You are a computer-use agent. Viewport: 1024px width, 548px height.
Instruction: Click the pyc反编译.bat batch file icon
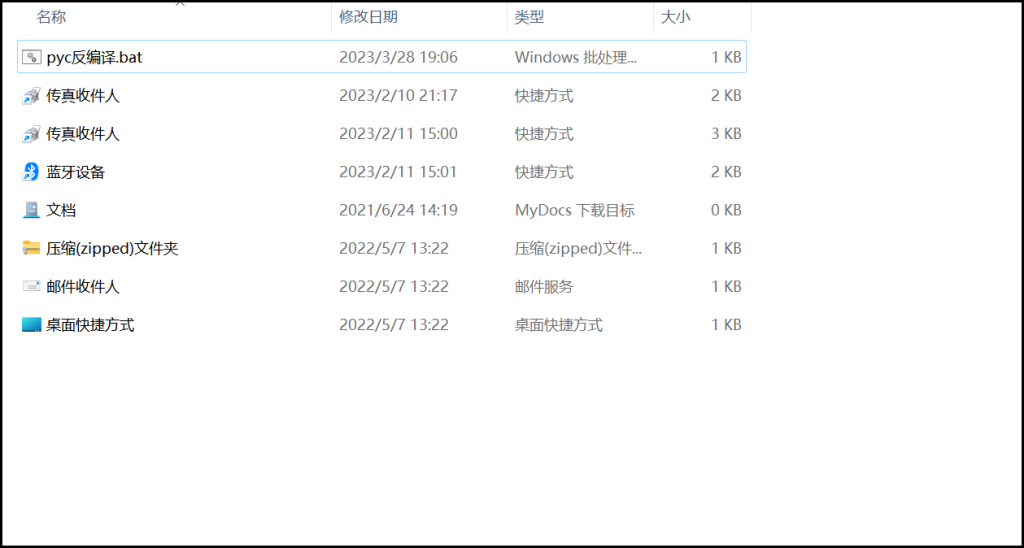(x=32, y=58)
